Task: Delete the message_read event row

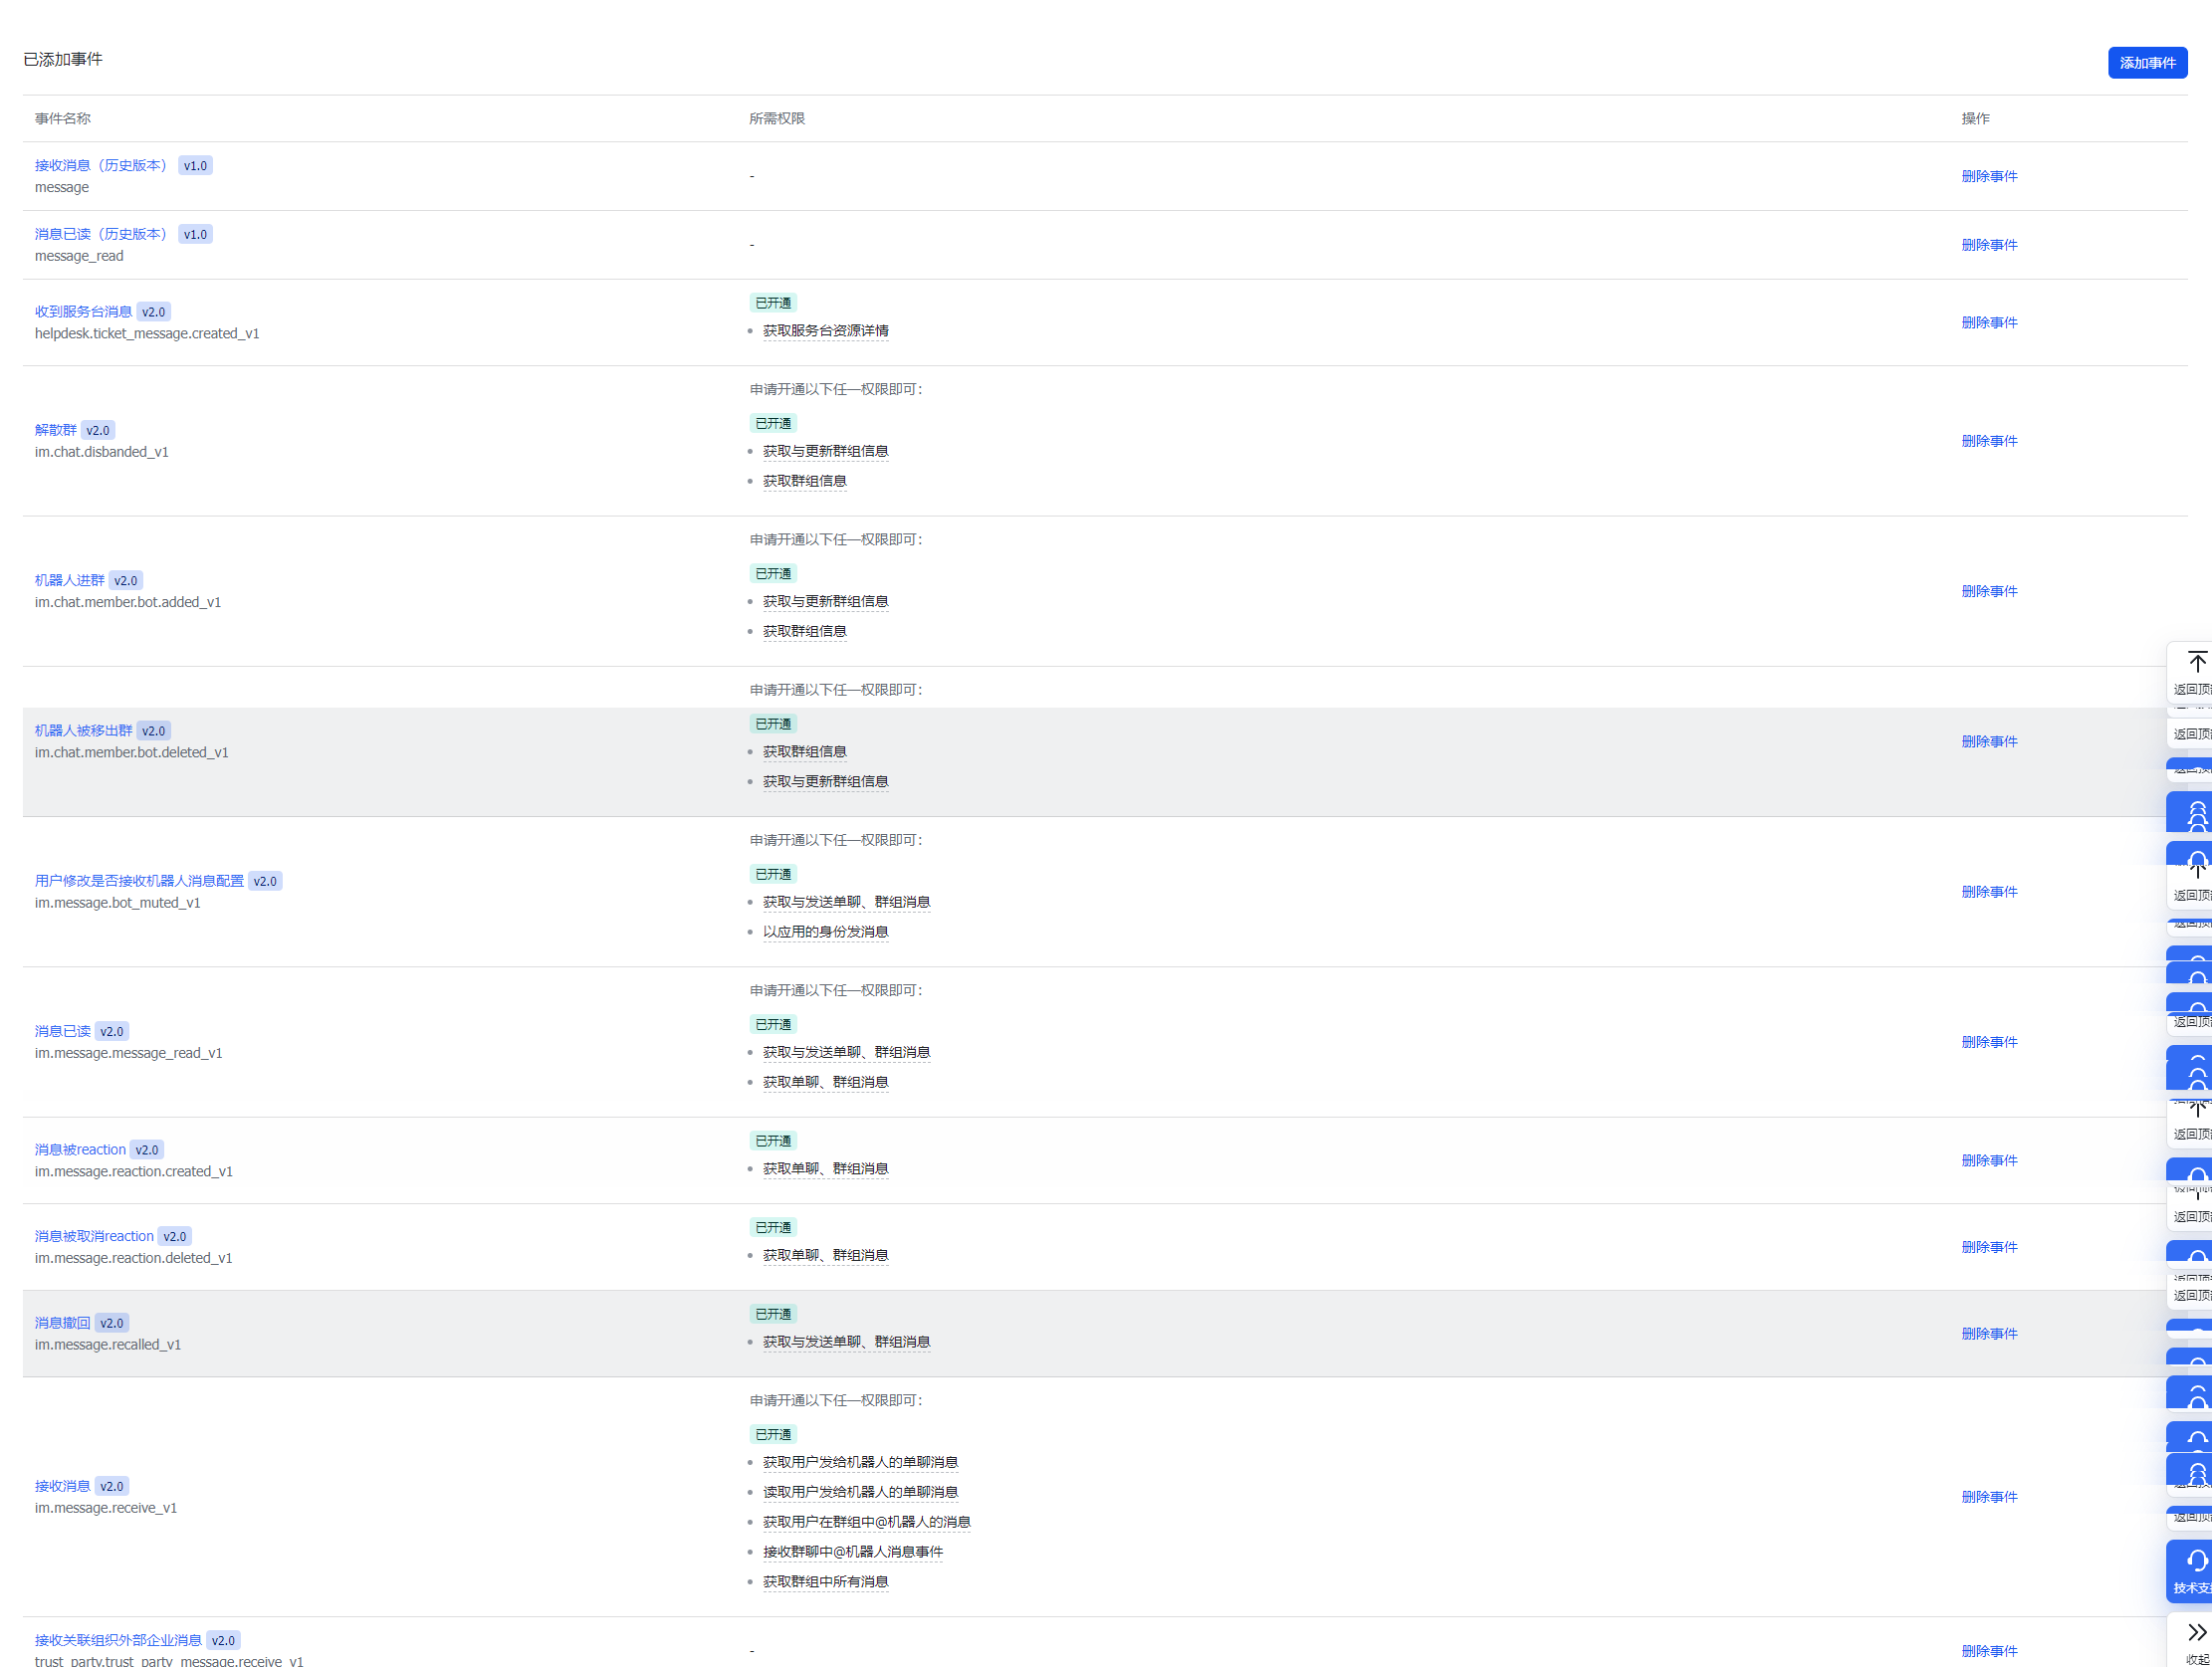Action: (x=1989, y=245)
